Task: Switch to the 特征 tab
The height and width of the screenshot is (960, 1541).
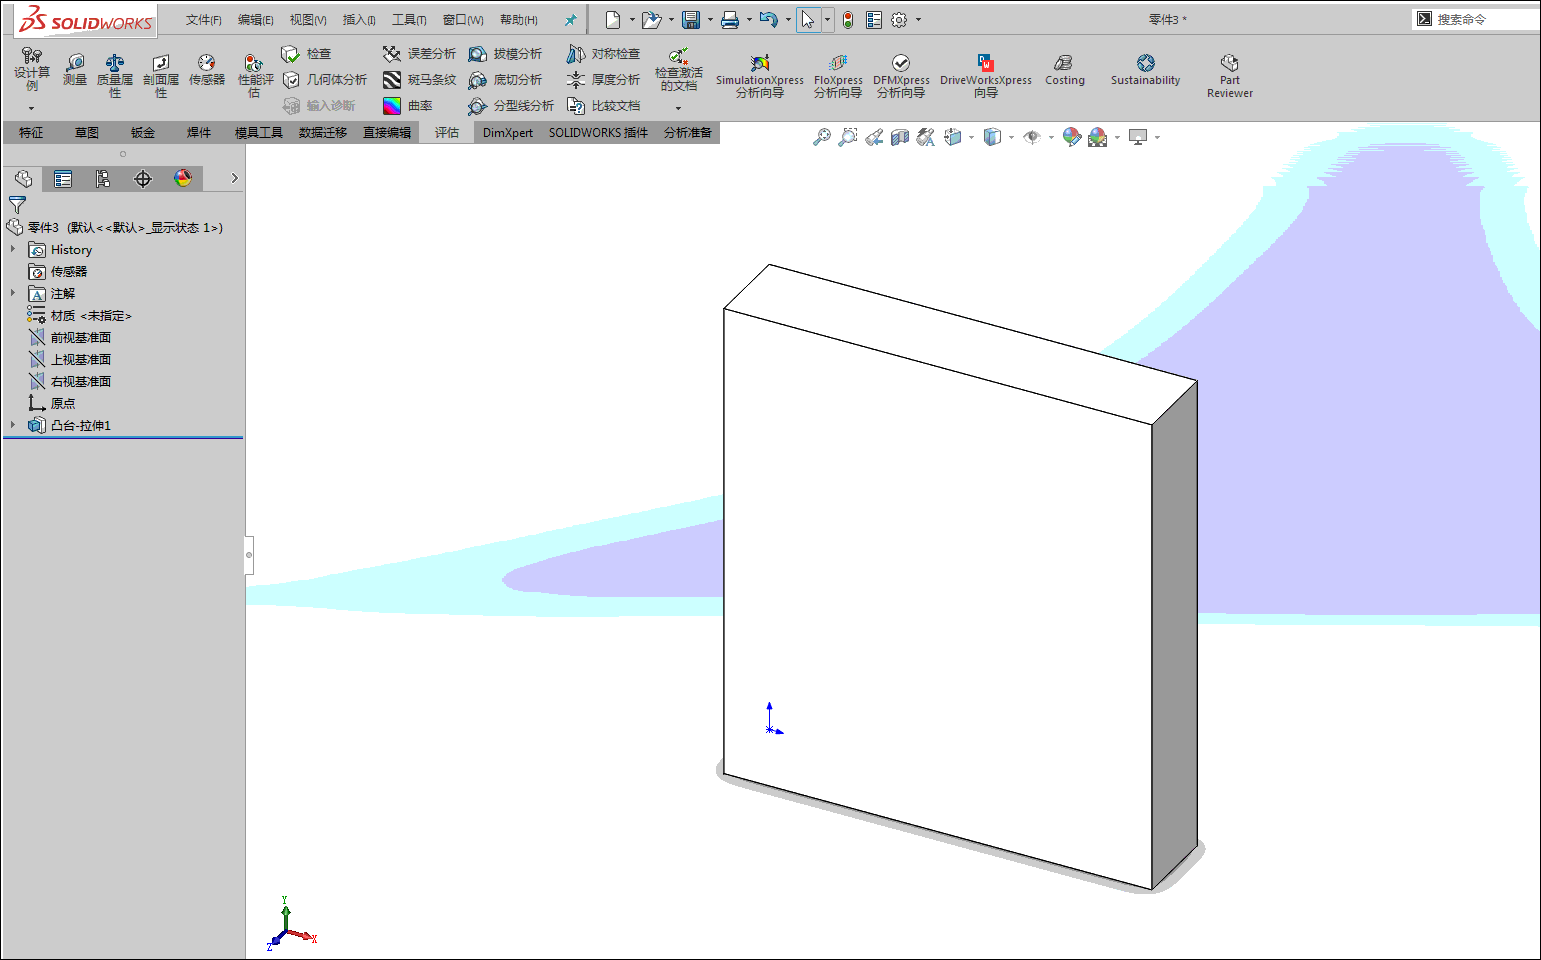Action: coord(31,133)
